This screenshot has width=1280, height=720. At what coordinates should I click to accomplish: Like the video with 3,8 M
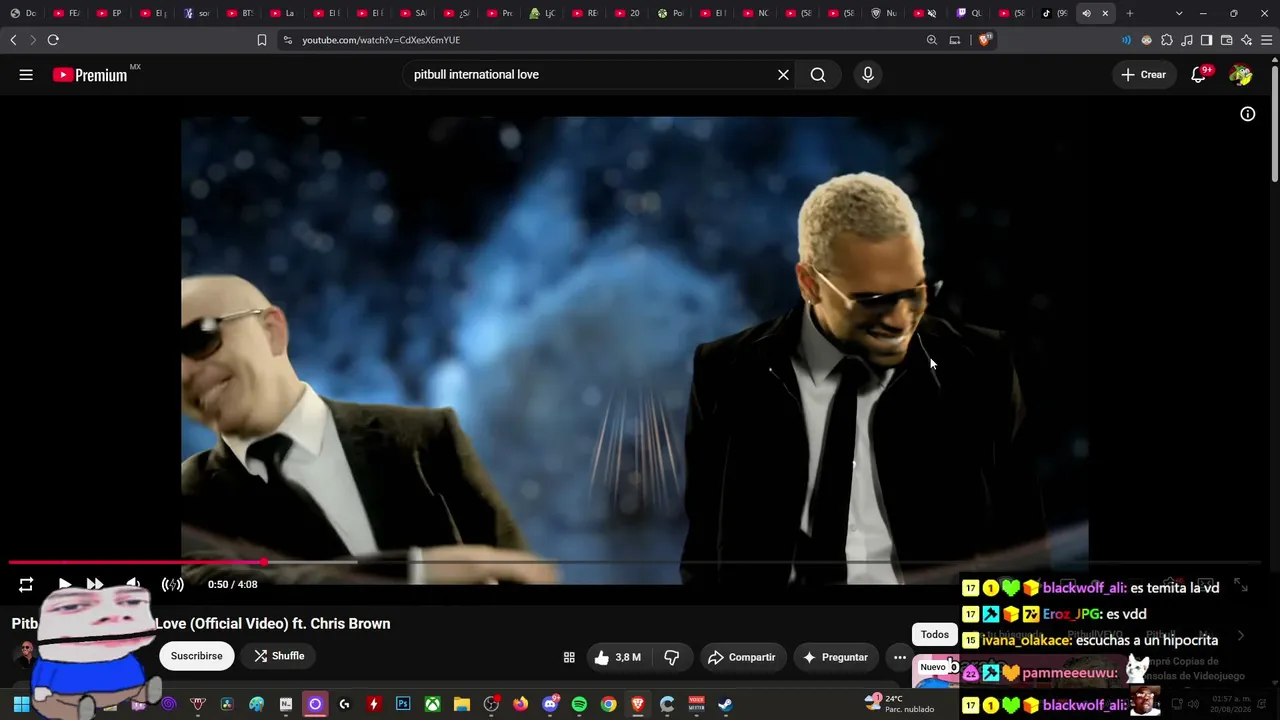pyautogui.click(x=616, y=657)
